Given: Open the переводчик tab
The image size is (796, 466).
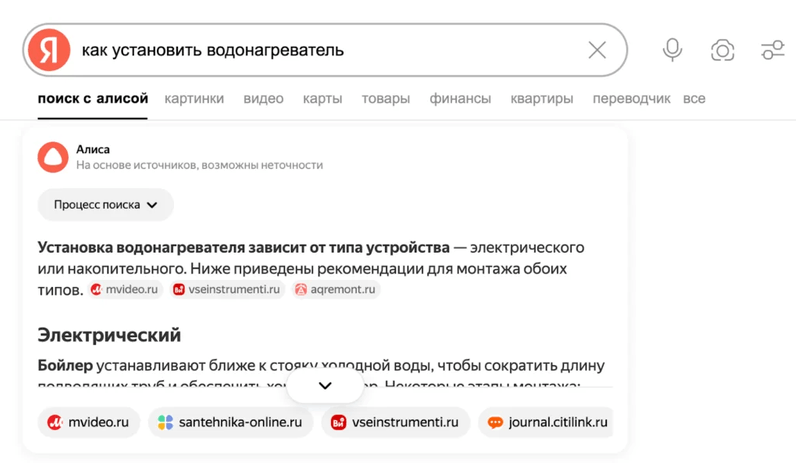Looking at the screenshot, I should [x=632, y=98].
